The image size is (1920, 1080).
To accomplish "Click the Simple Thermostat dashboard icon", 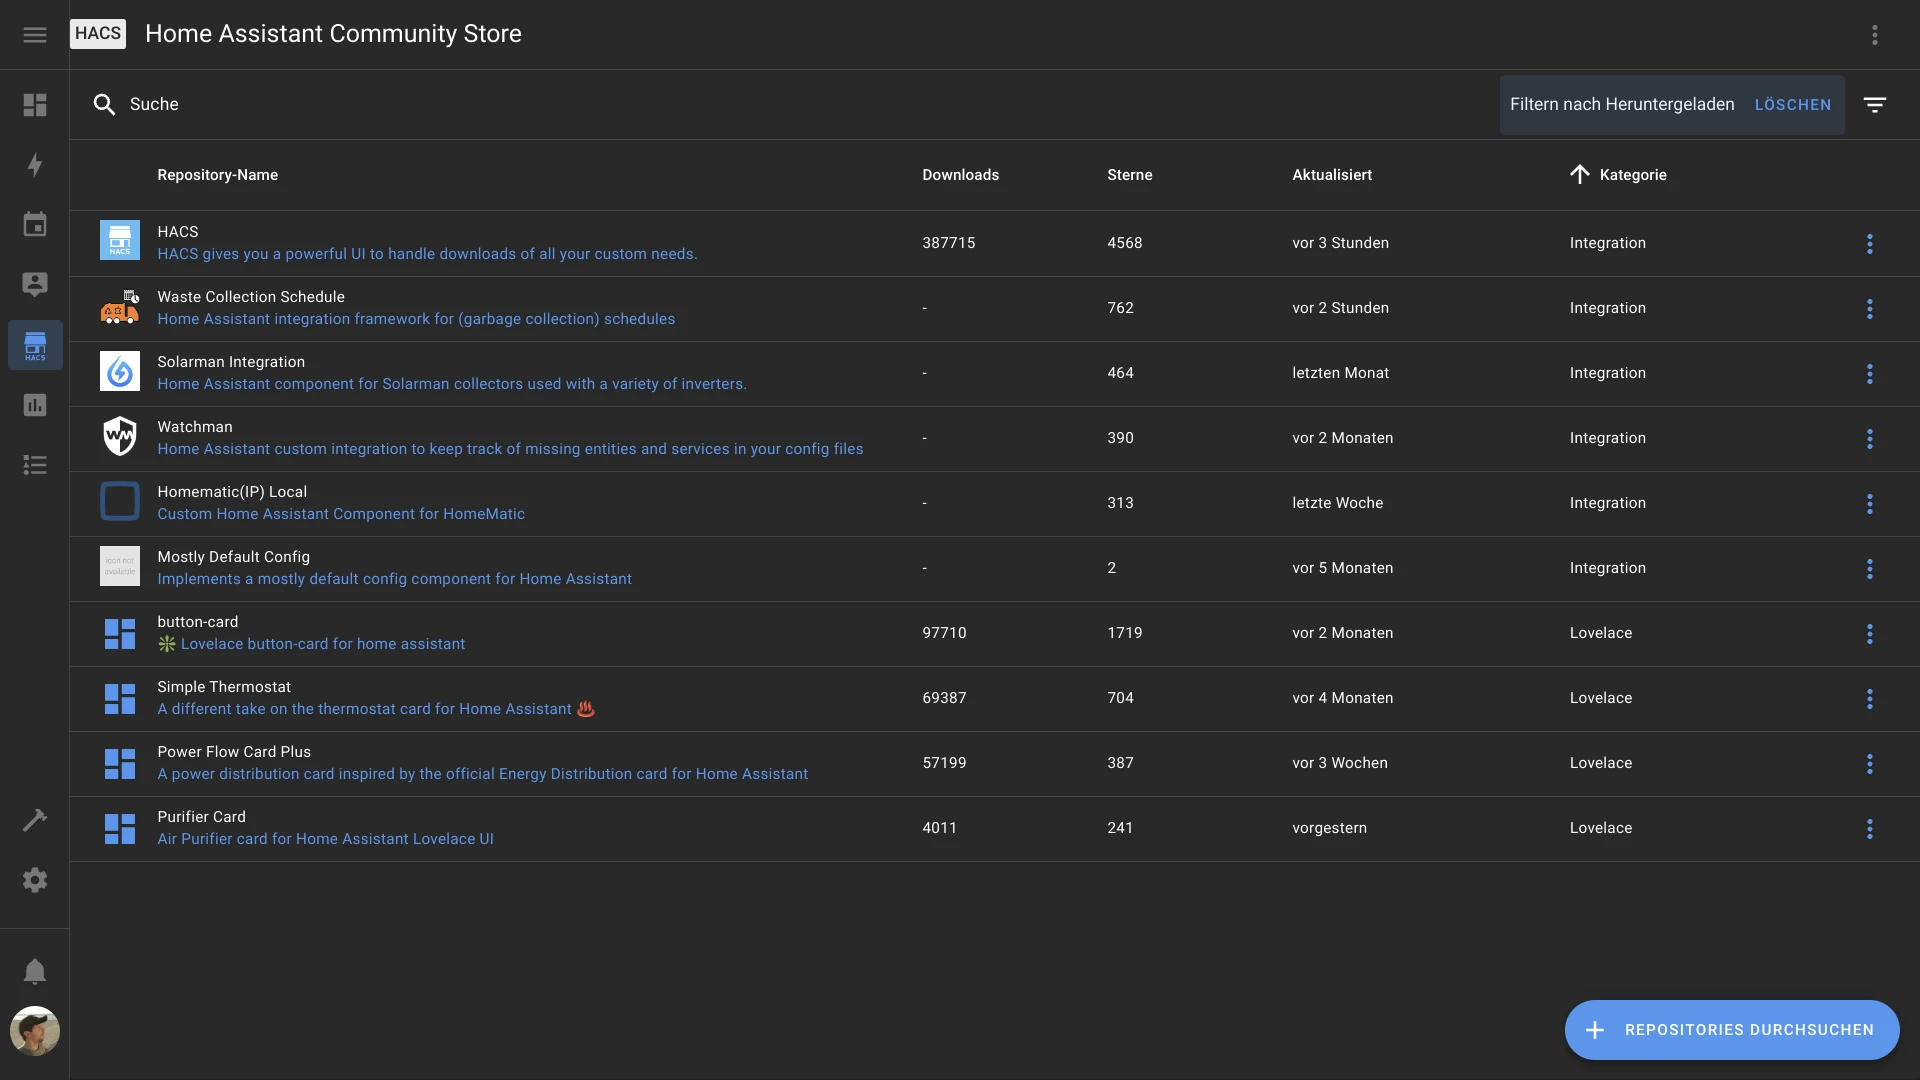I will (120, 698).
